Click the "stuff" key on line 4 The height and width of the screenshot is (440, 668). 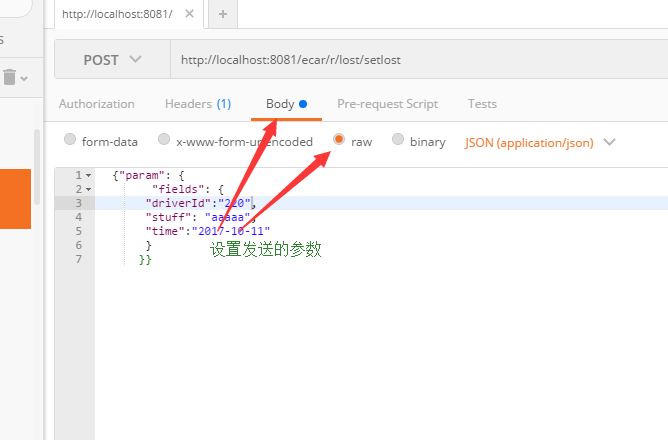click(168, 217)
